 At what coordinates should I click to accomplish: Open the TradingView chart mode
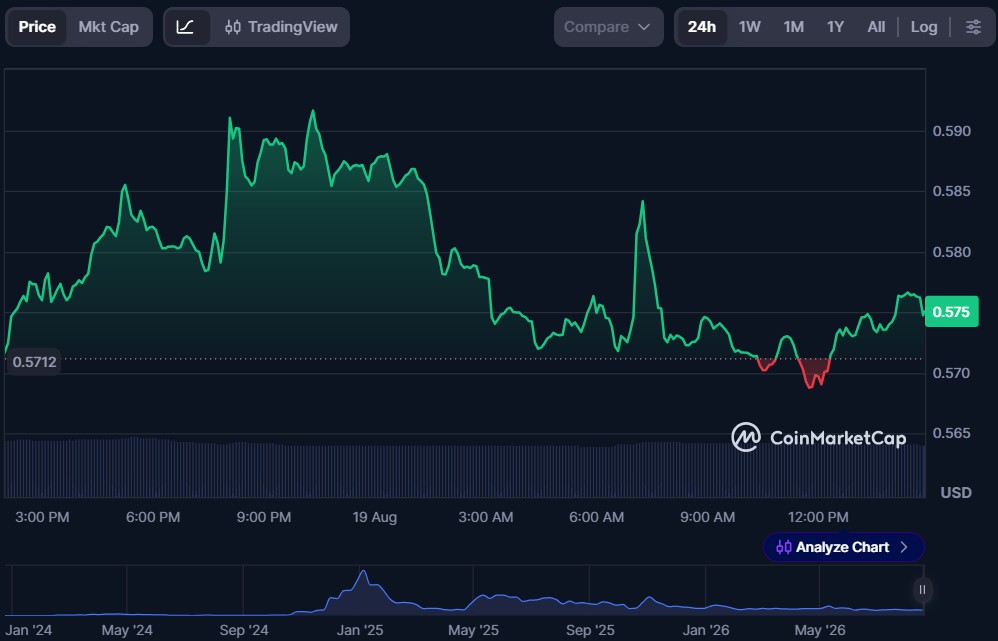(x=281, y=27)
